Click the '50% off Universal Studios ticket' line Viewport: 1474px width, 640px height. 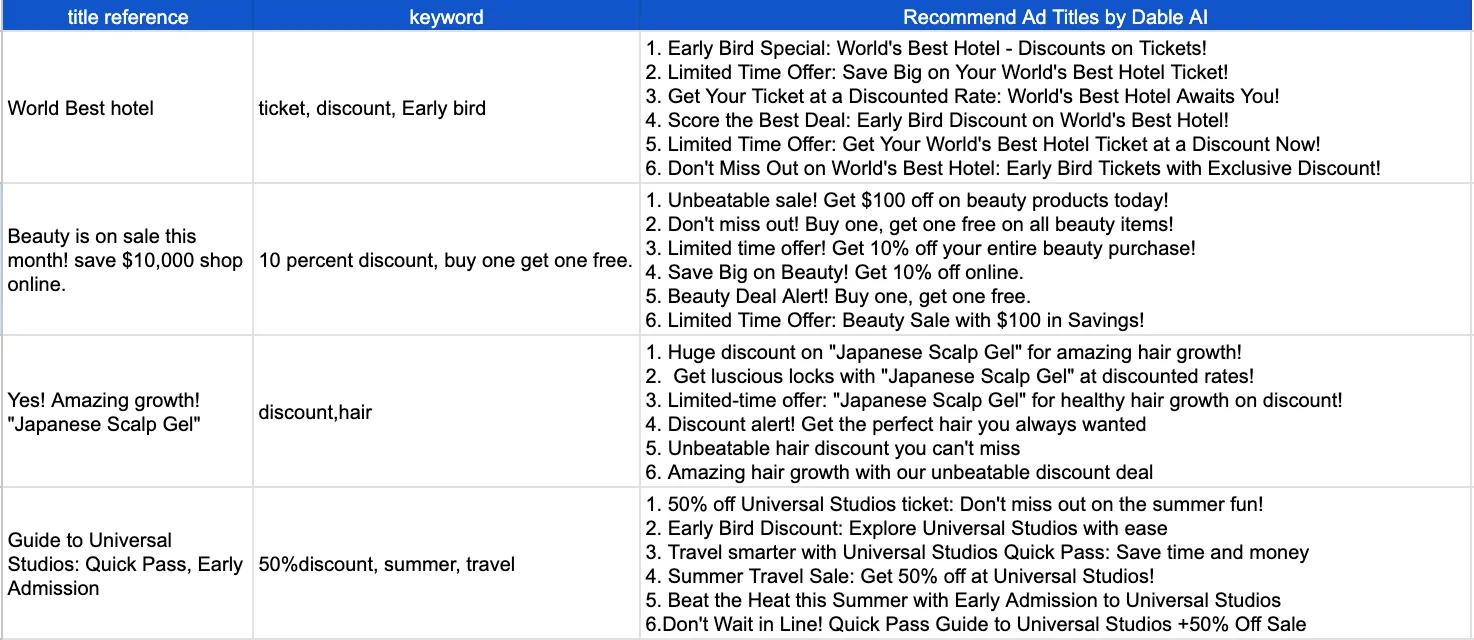point(954,504)
